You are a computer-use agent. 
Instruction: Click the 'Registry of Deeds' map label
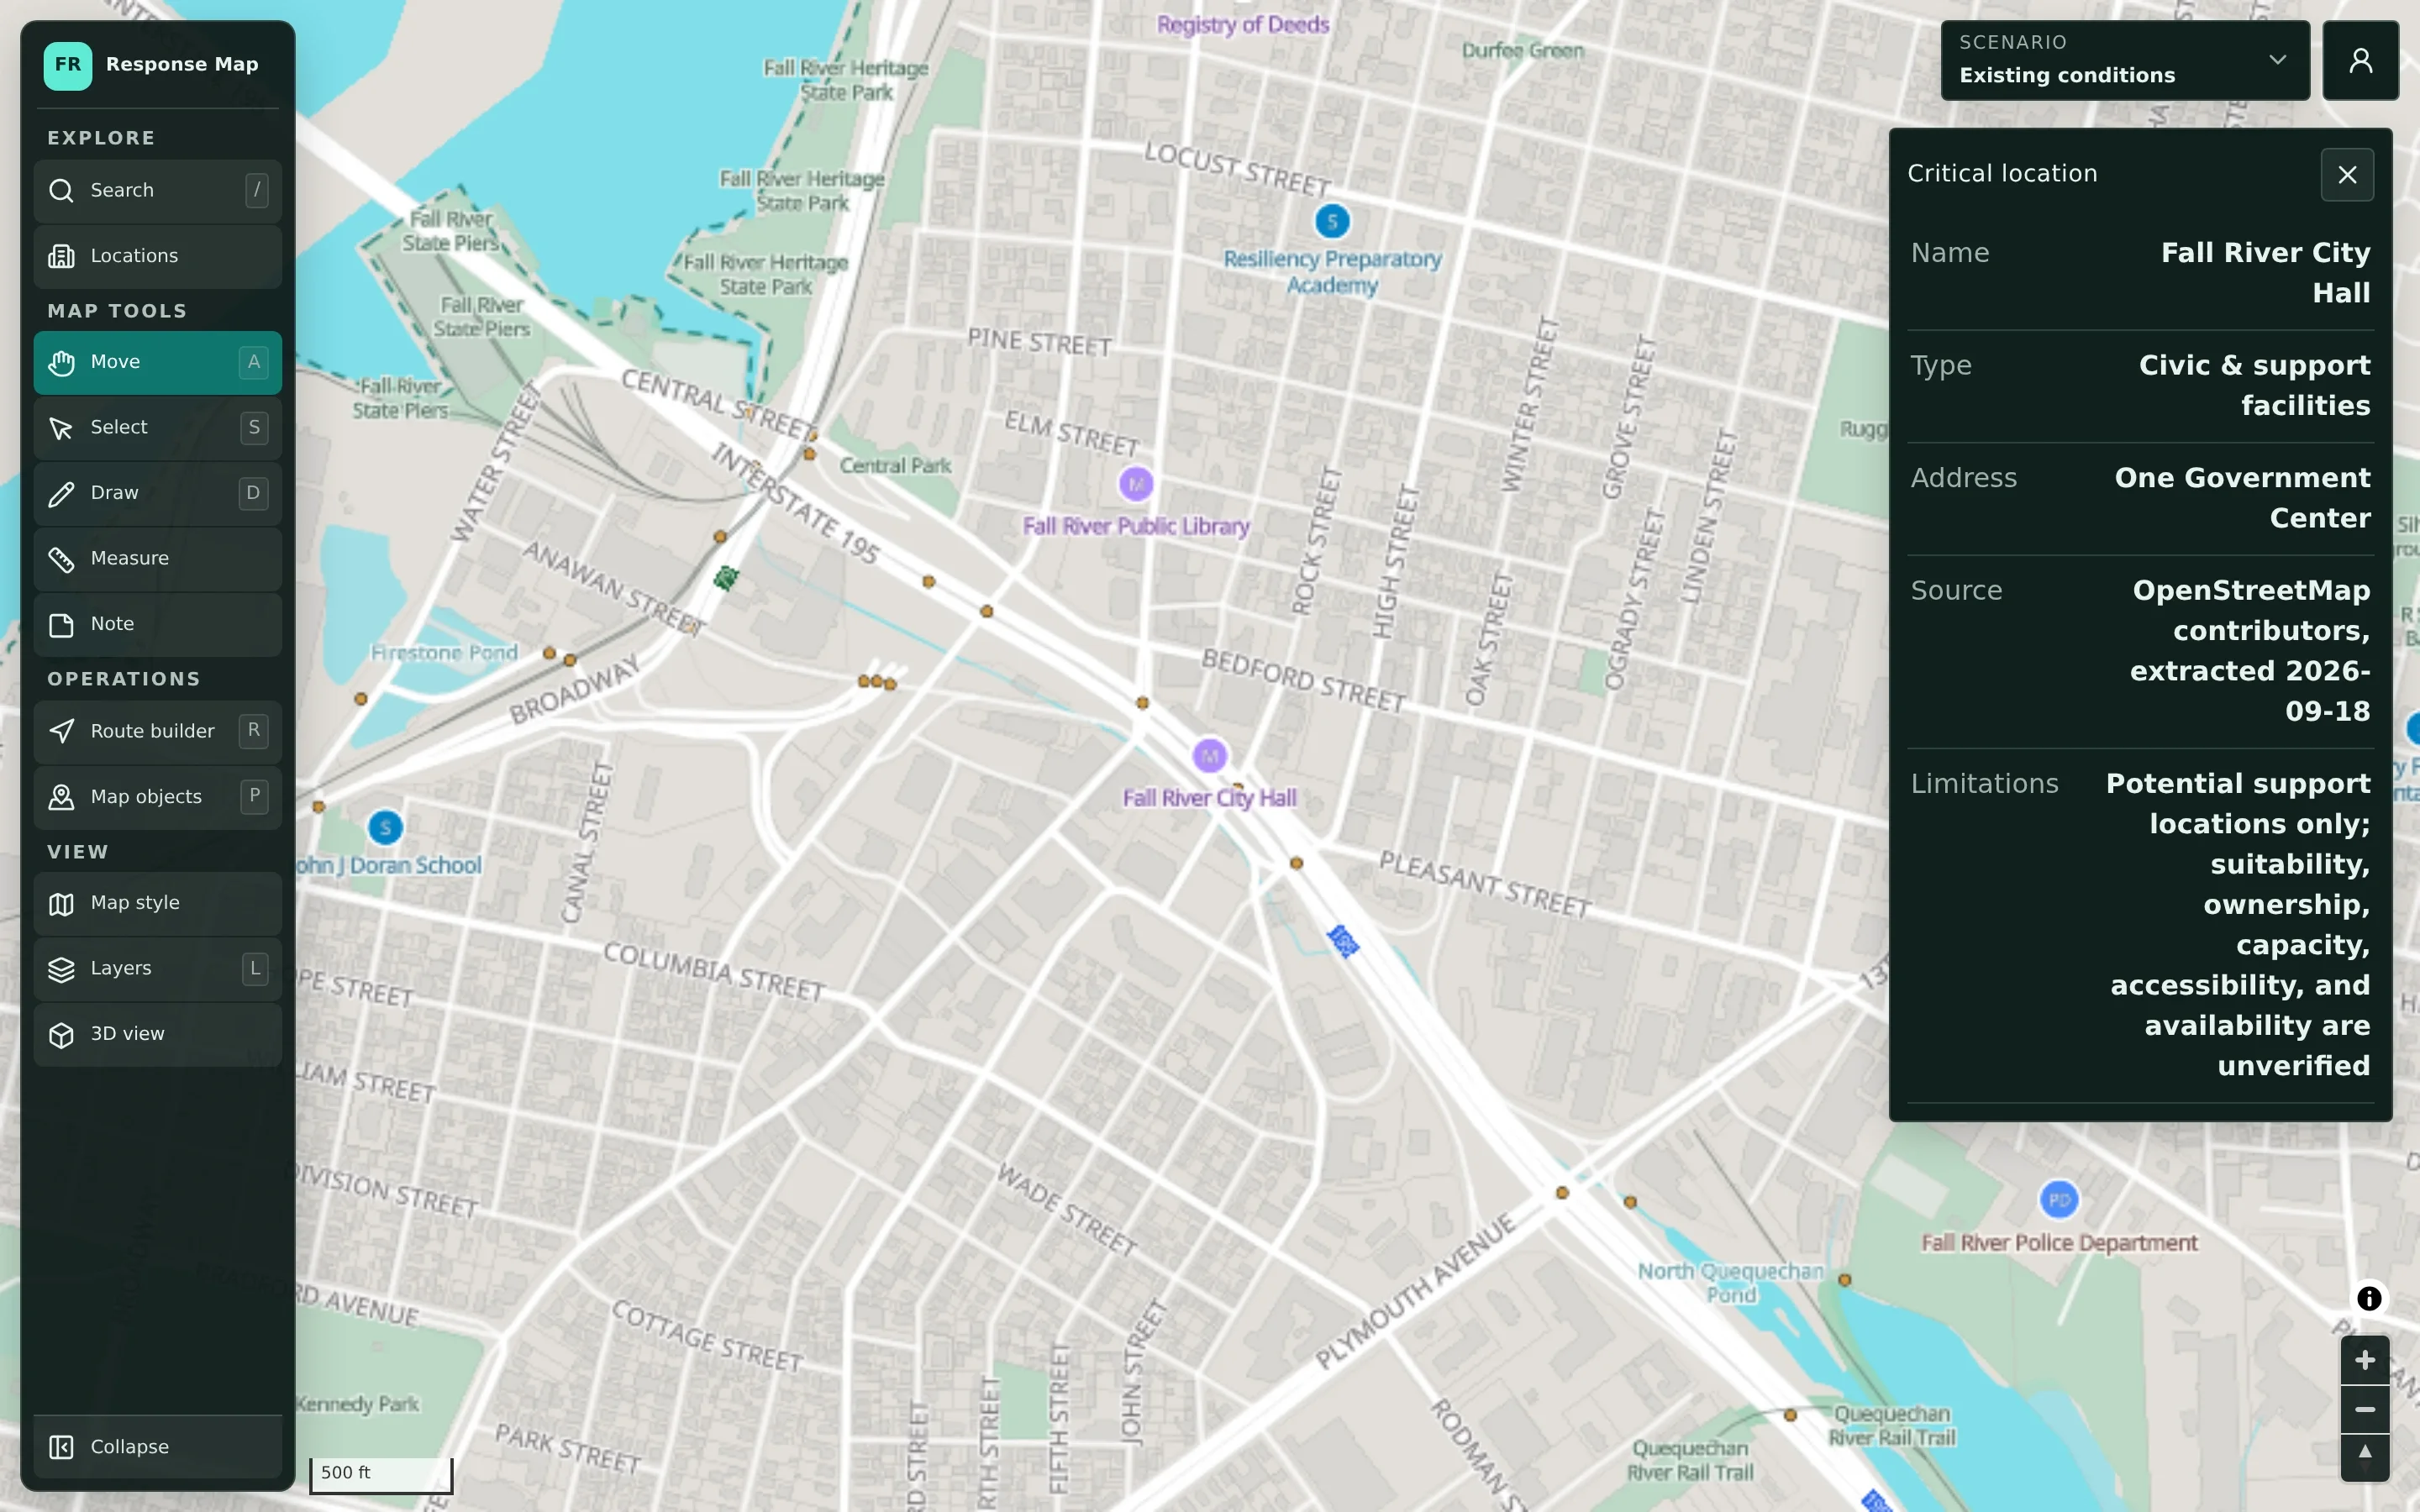click(x=1243, y=25)
